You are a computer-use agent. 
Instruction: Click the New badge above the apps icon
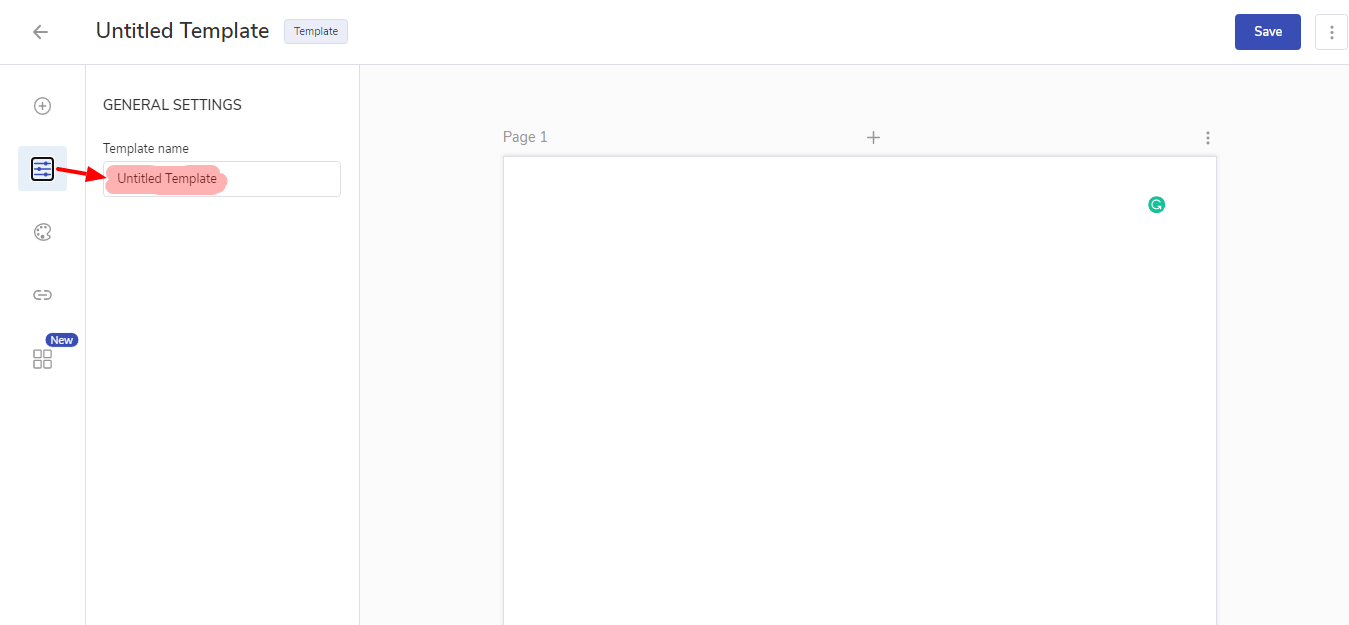(62, 340)
